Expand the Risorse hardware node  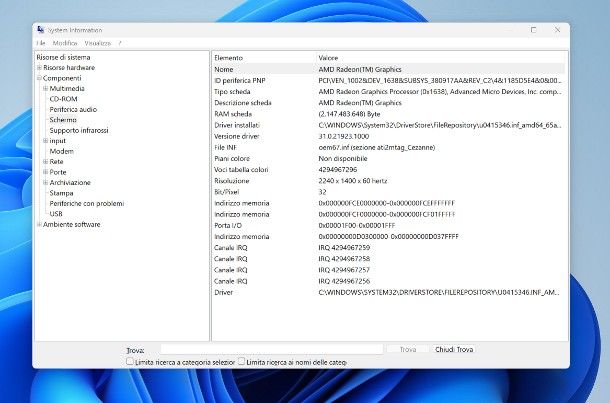tap(39, 68)
